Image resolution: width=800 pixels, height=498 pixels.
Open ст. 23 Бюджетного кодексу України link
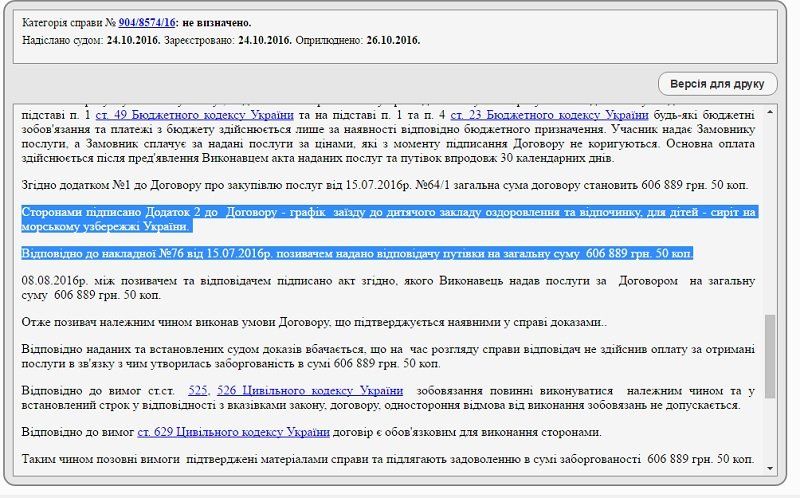point(549,115)
